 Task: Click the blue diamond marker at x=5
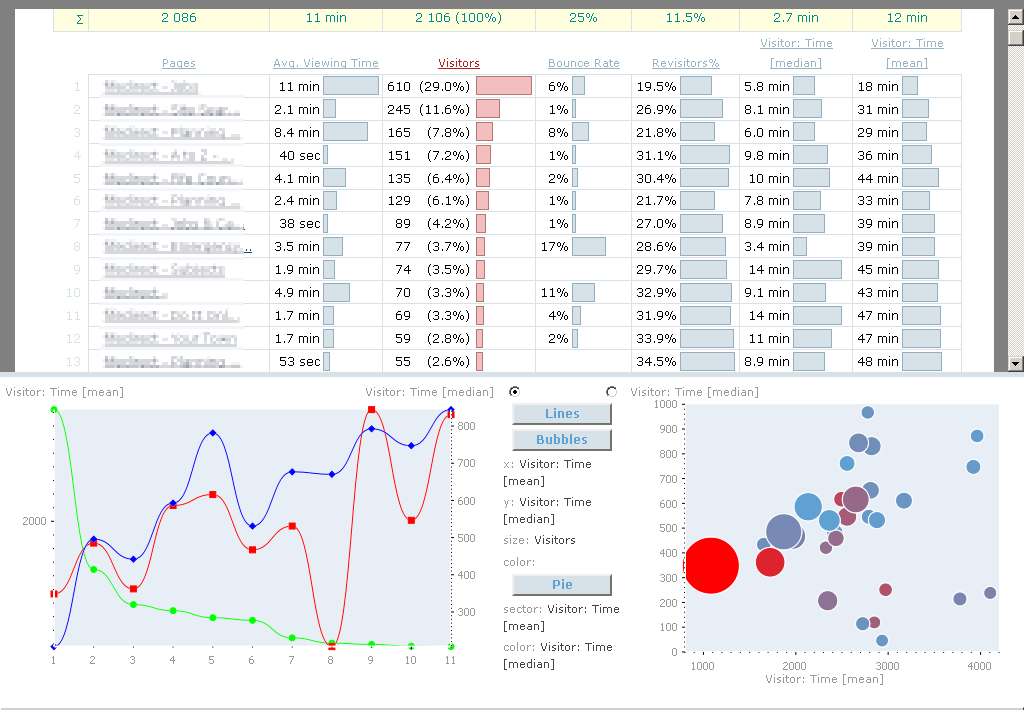(x=212, y=433)
